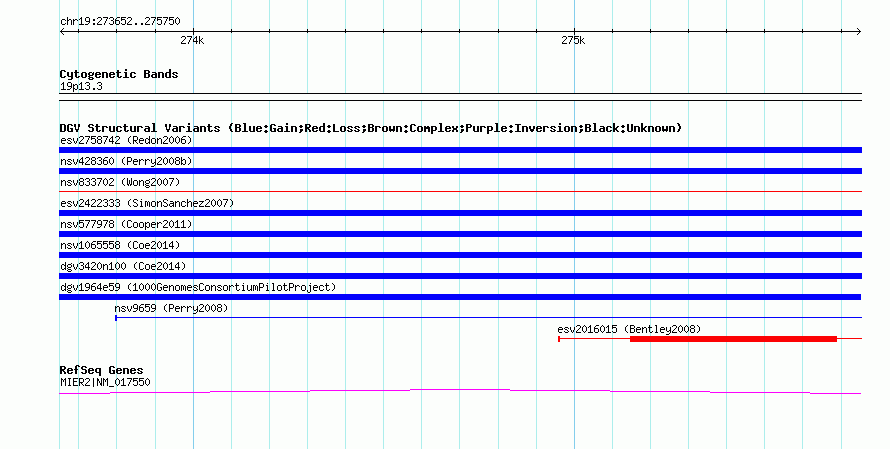
Task: Click the esv2758742 (Redon2006) label
Action: tap(126, 140)
